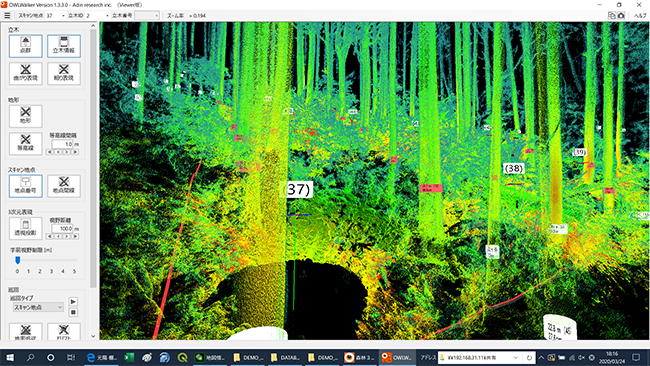Enable the 曲がり表現 curvature display
The image size is (650, 366).
[x=26, y=73]
